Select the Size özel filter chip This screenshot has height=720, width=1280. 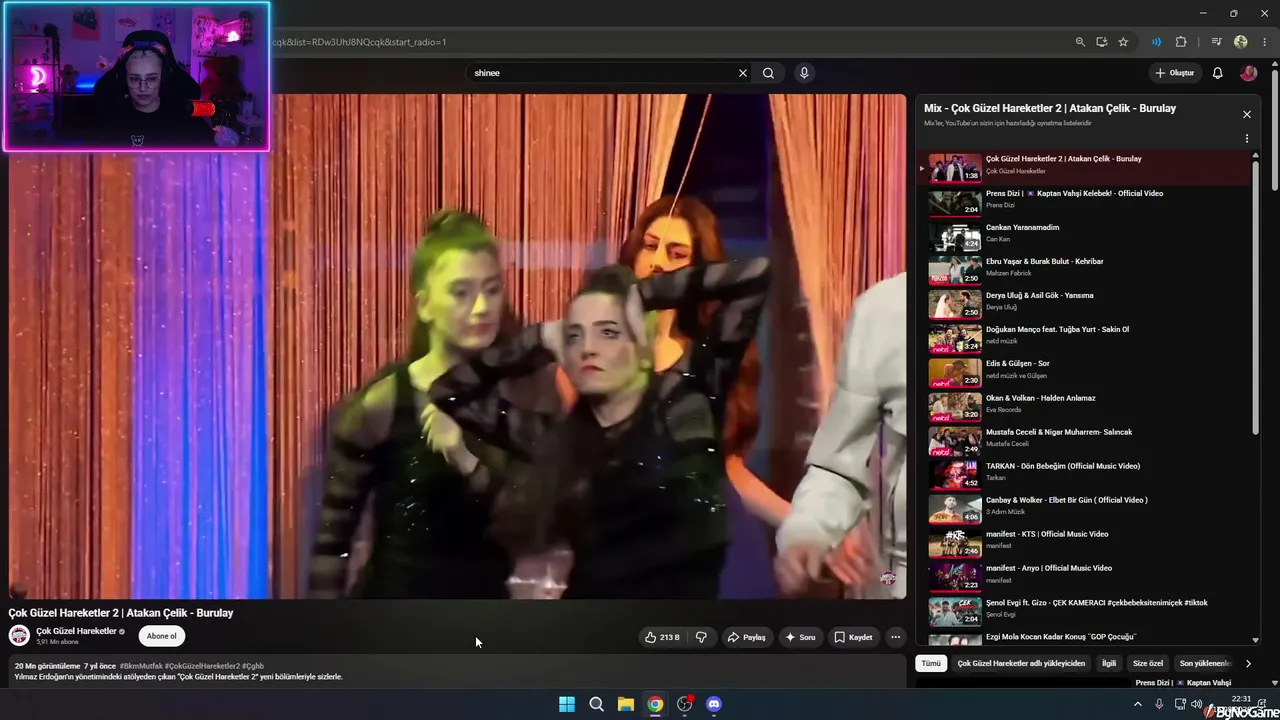point(1148,663)
